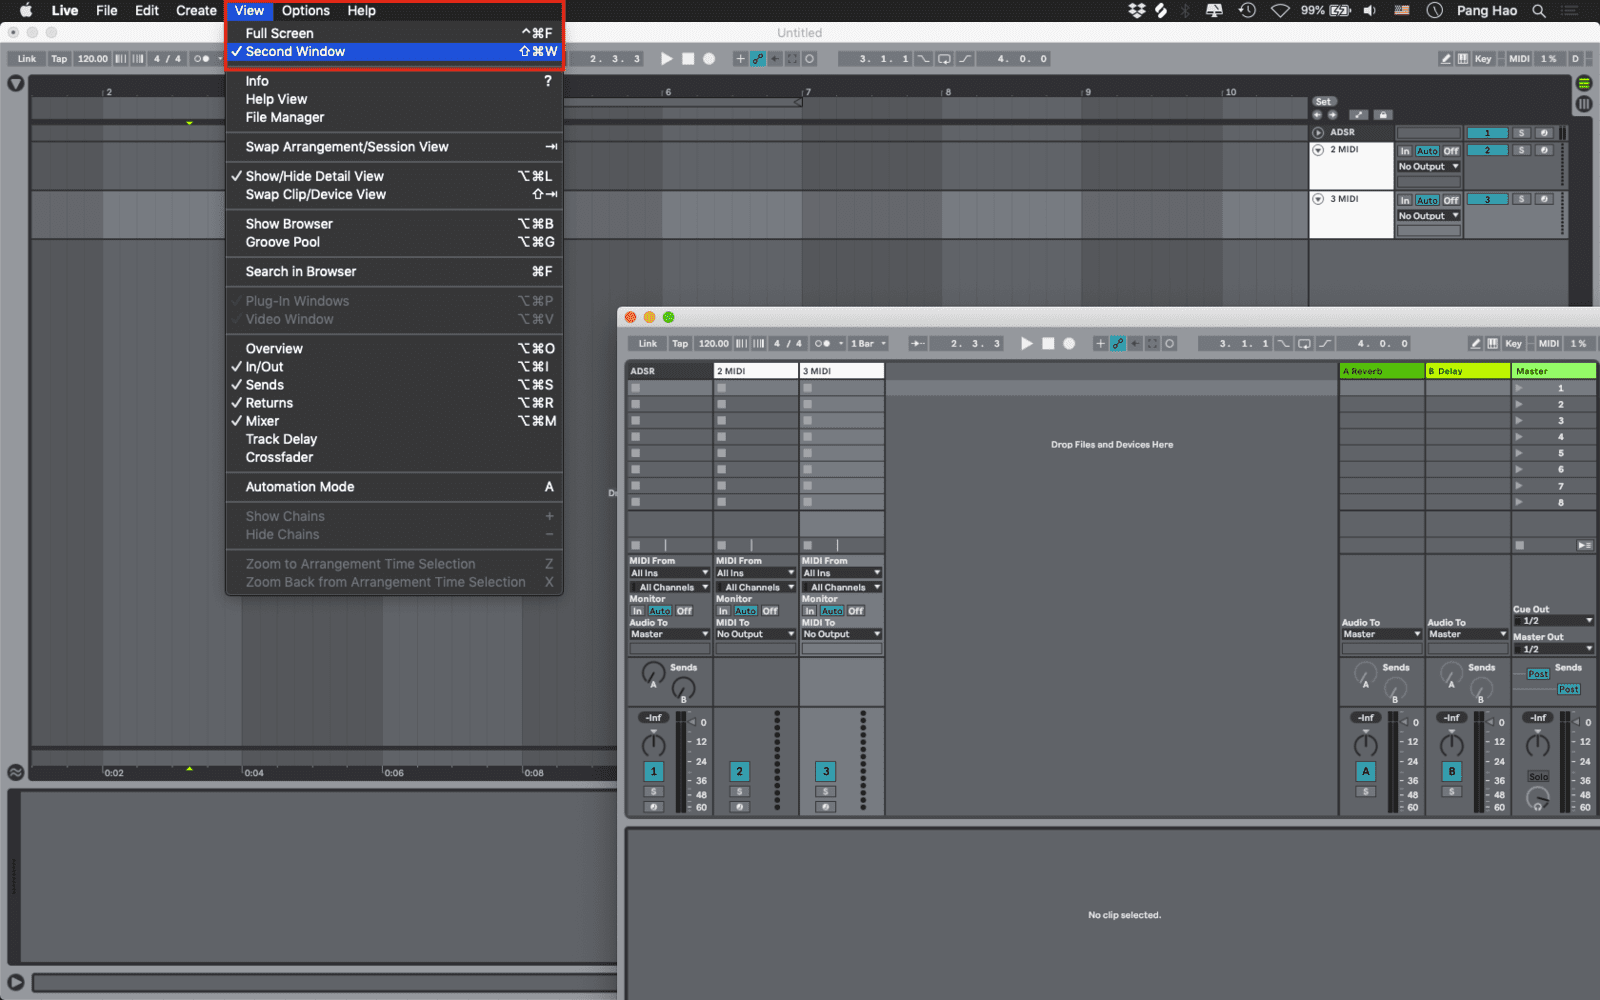Image resolution: width=1600 pixels, height=1000 pixels.
Task: Choose Full Screen from View menu
Action: click(394, 33)
